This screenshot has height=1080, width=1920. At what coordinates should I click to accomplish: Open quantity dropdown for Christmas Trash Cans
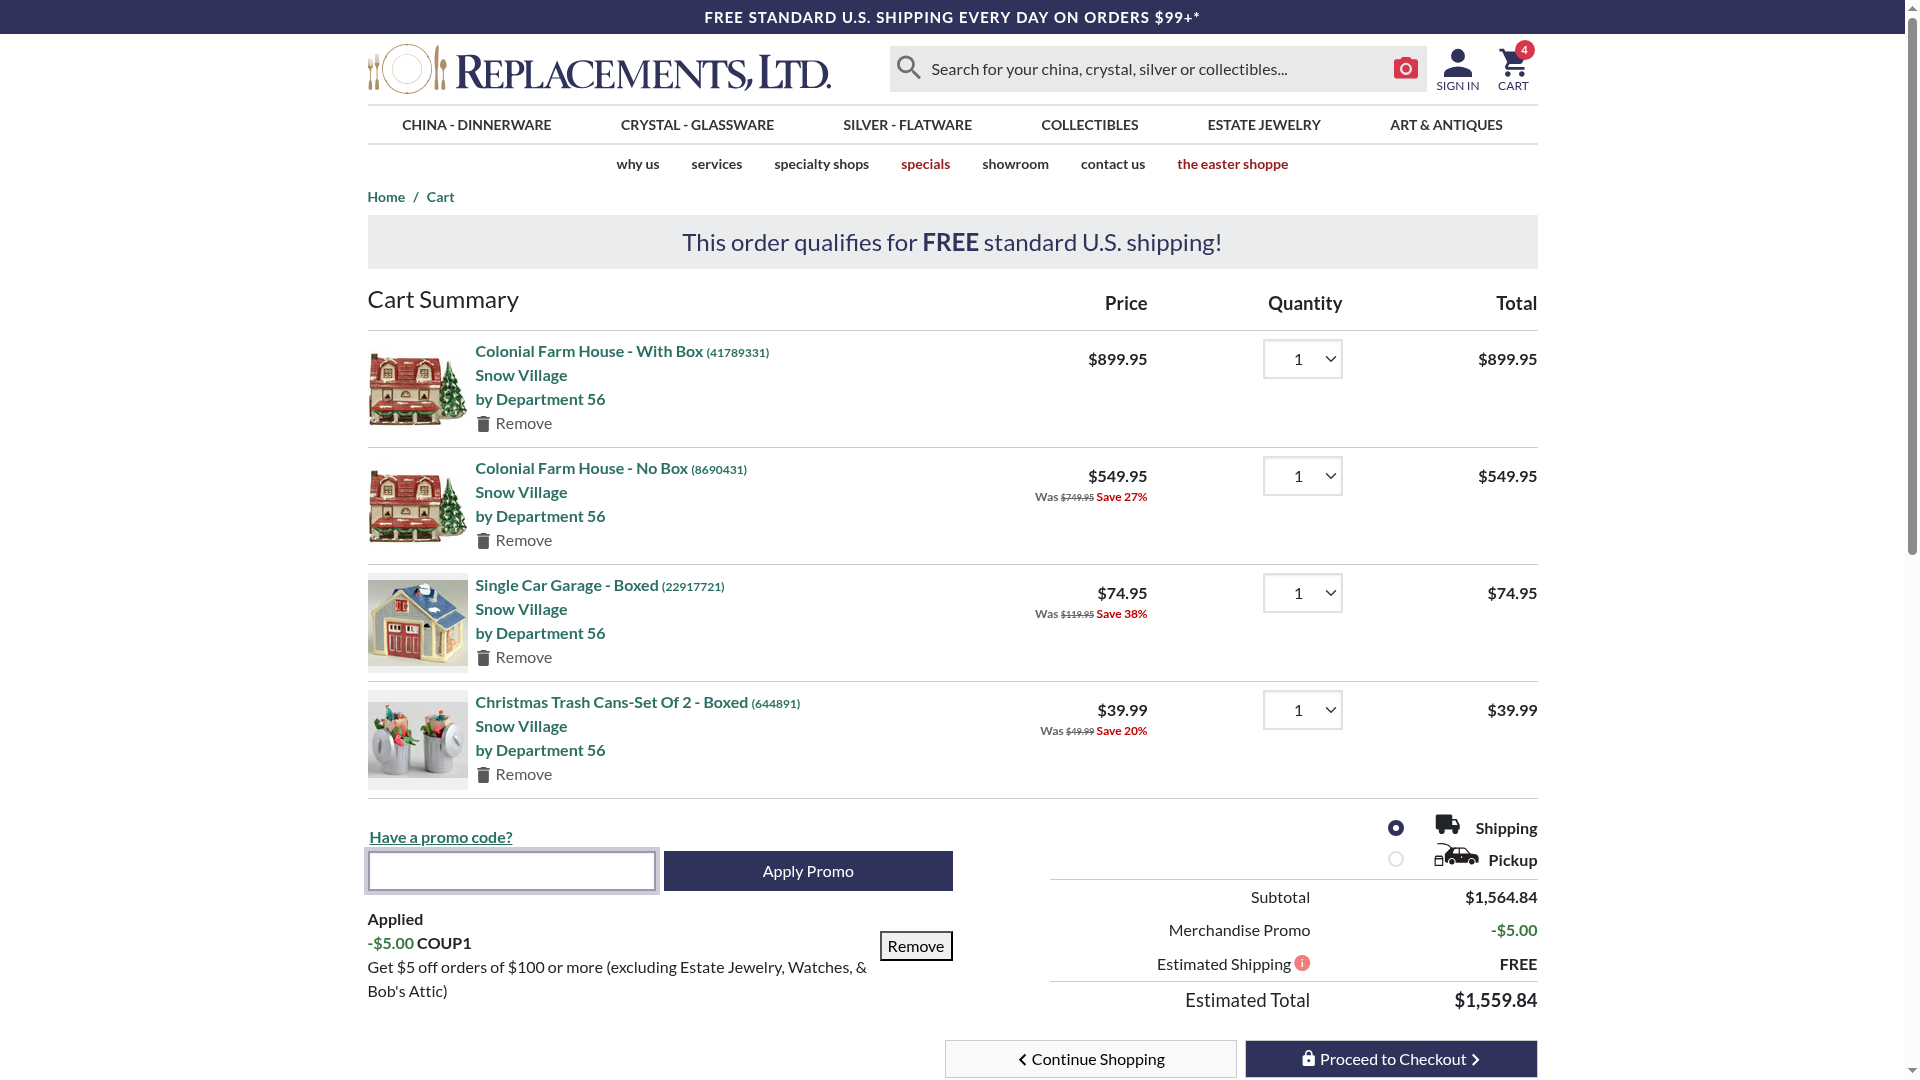(1302, 710)
